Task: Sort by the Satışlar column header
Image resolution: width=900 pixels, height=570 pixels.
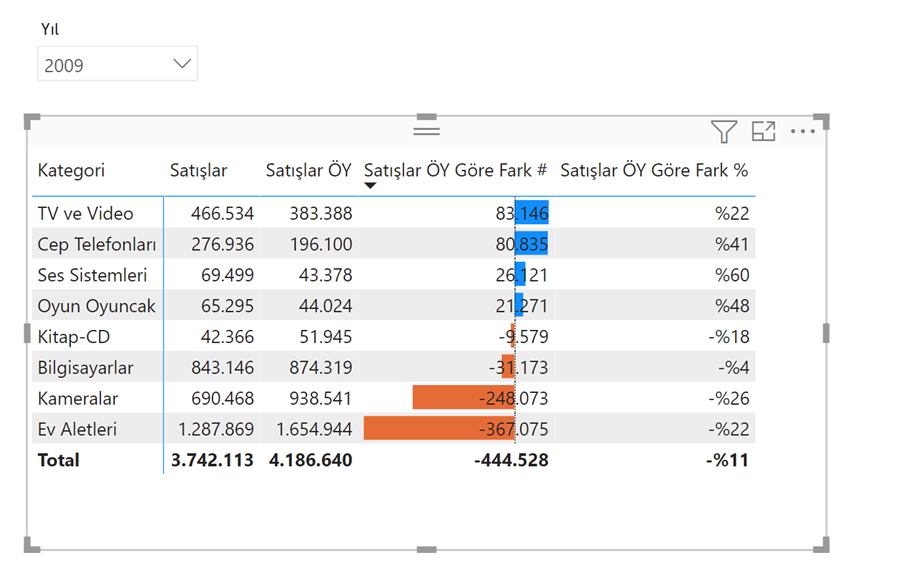Action: [199, 170]
